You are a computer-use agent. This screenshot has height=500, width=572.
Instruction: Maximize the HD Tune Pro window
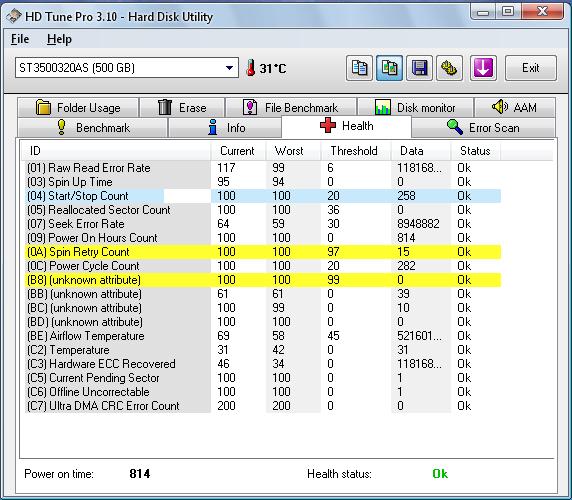point(508,12)
